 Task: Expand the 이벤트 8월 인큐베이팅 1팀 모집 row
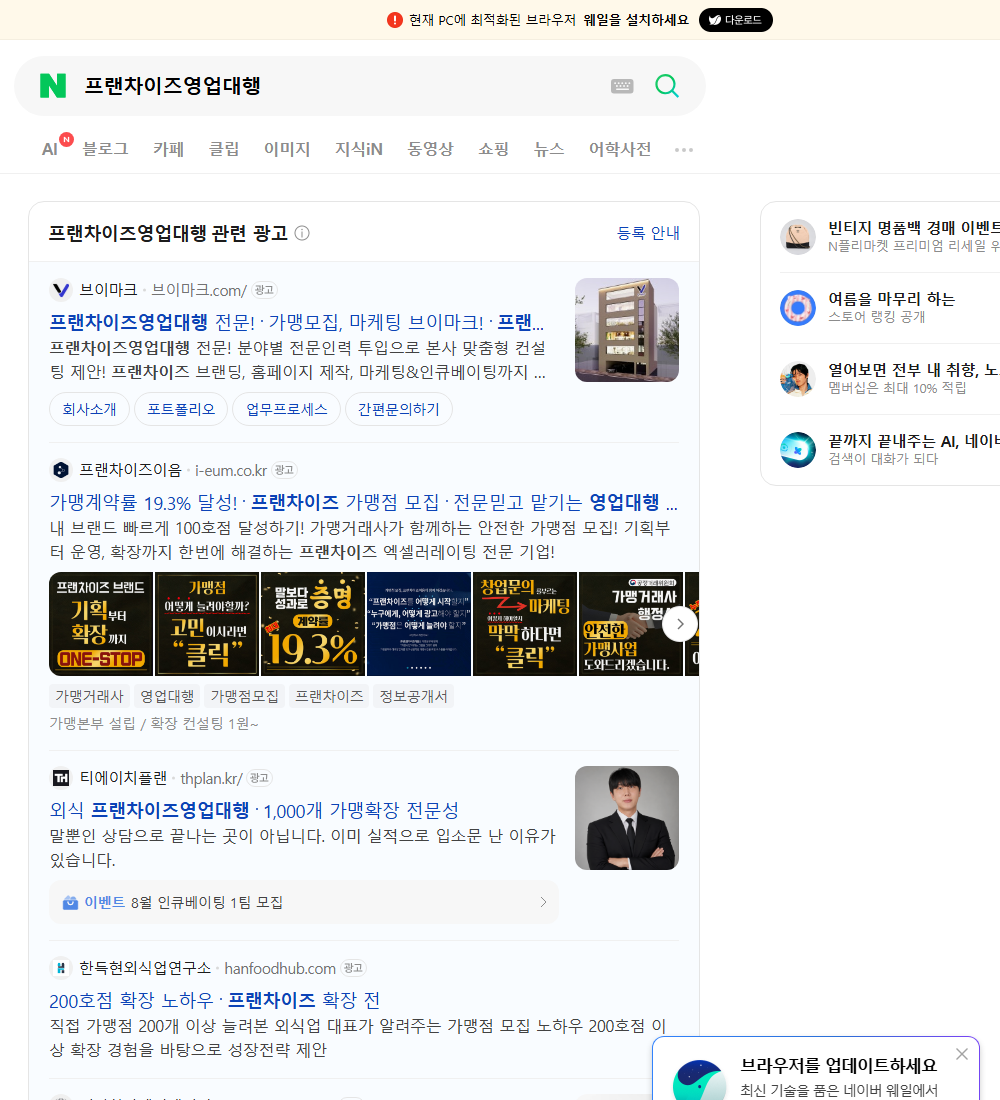(x=304, y=902)
